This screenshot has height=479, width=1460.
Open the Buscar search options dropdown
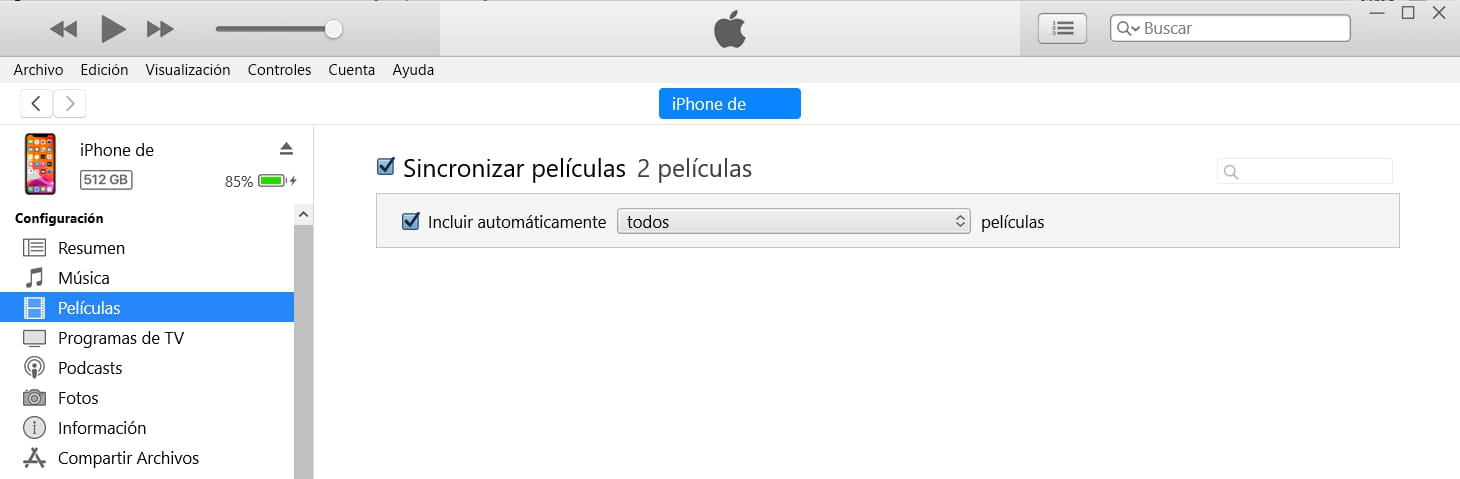tap(1129, 29)
